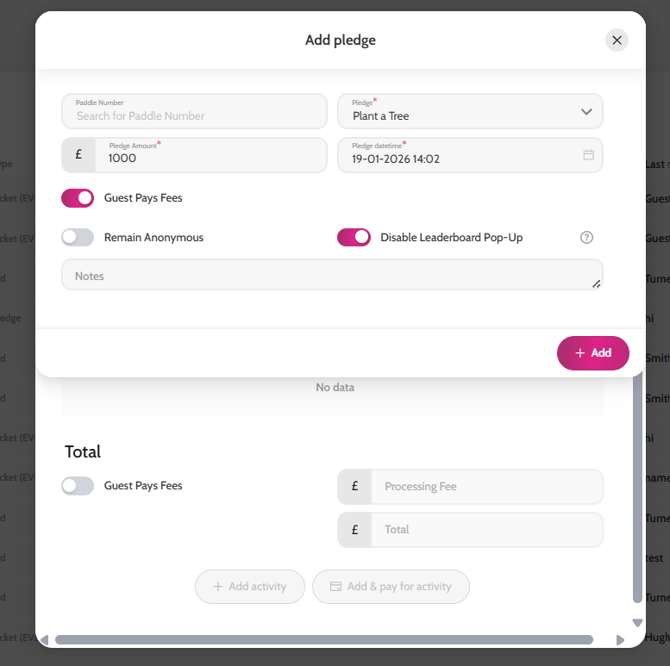Screen dimensions: 670x666
Task: Open the Pledge dropdown showing Plant a Tree
Action: coord(470,111)
